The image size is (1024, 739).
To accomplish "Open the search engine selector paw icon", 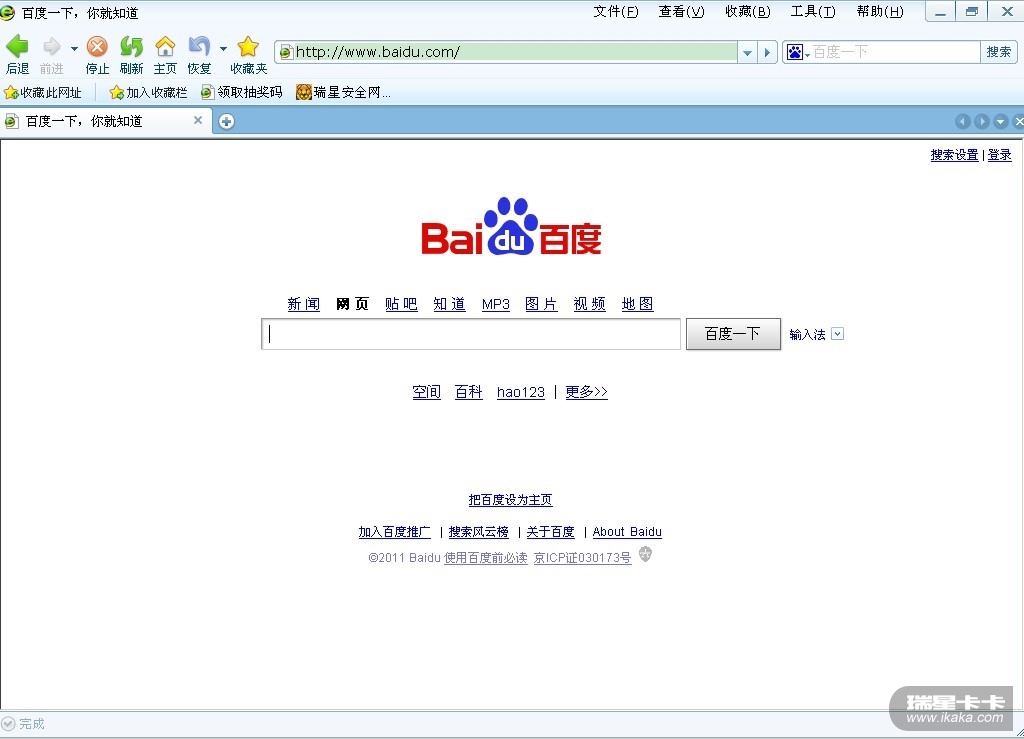I will click(x=798, y=52).
